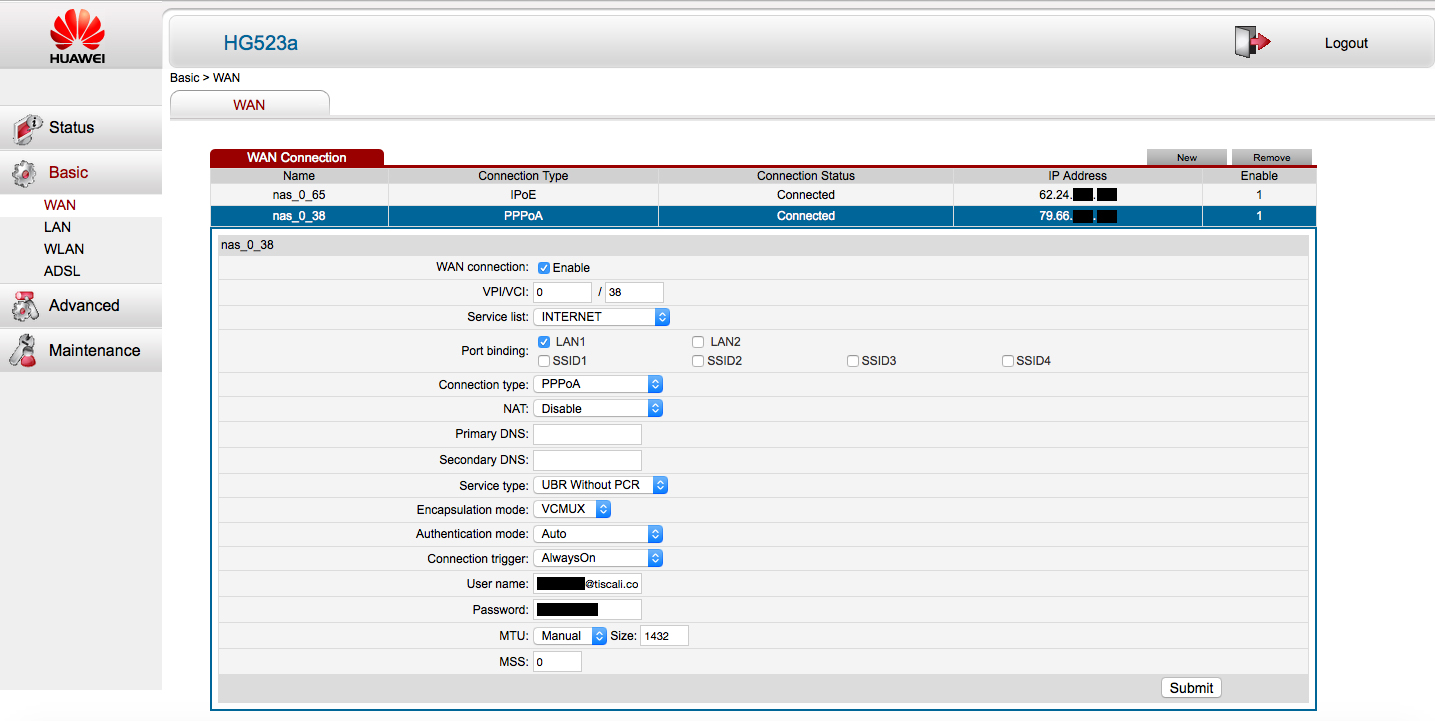Click the Maintenance tools icon
Viewport: 1435px width, 721px height.
[x=25, y=351]
